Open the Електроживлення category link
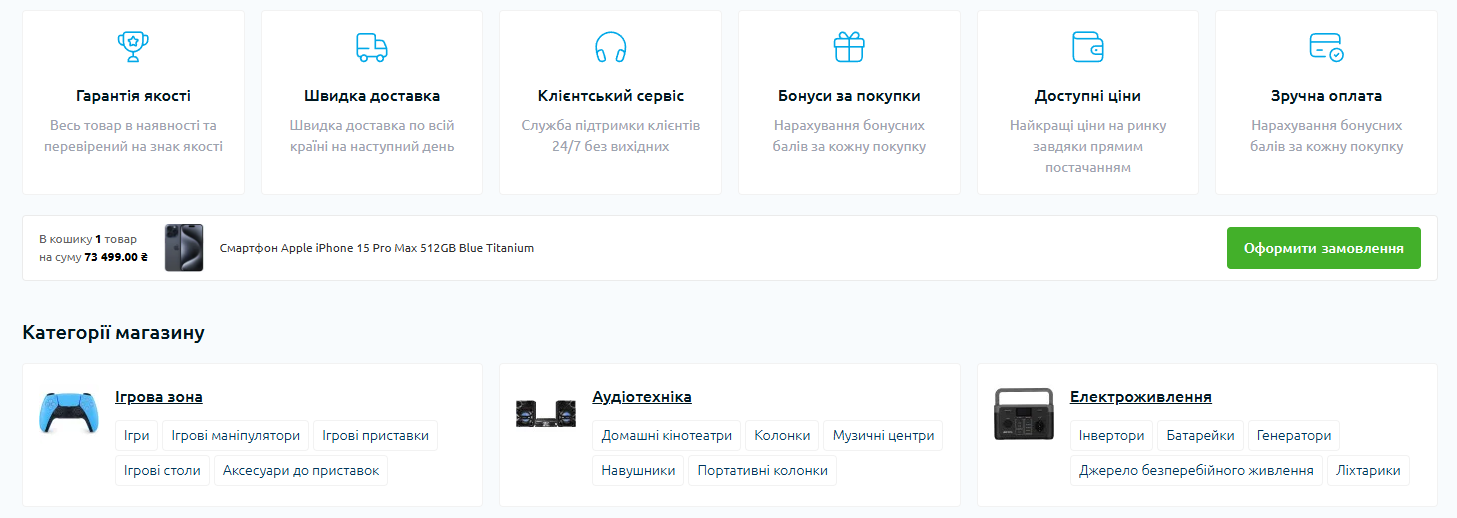The width and height of the screenshot is (1457, 518). (x=1141, y=397)
